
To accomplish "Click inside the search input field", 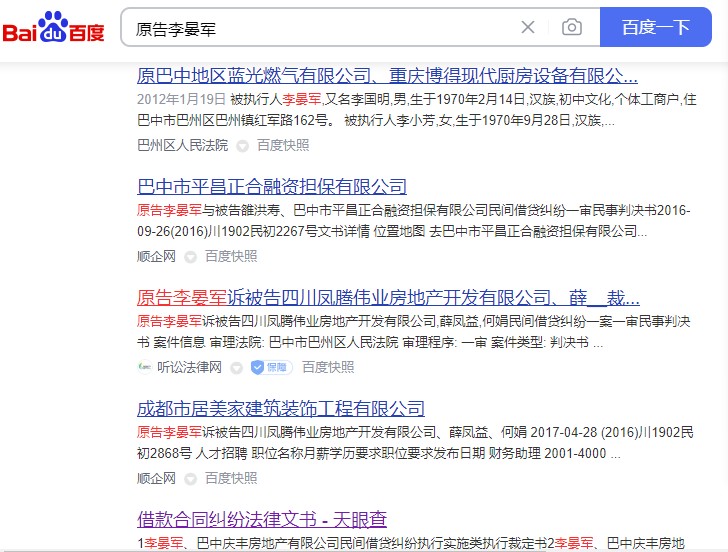I will (x=320, y=27).
